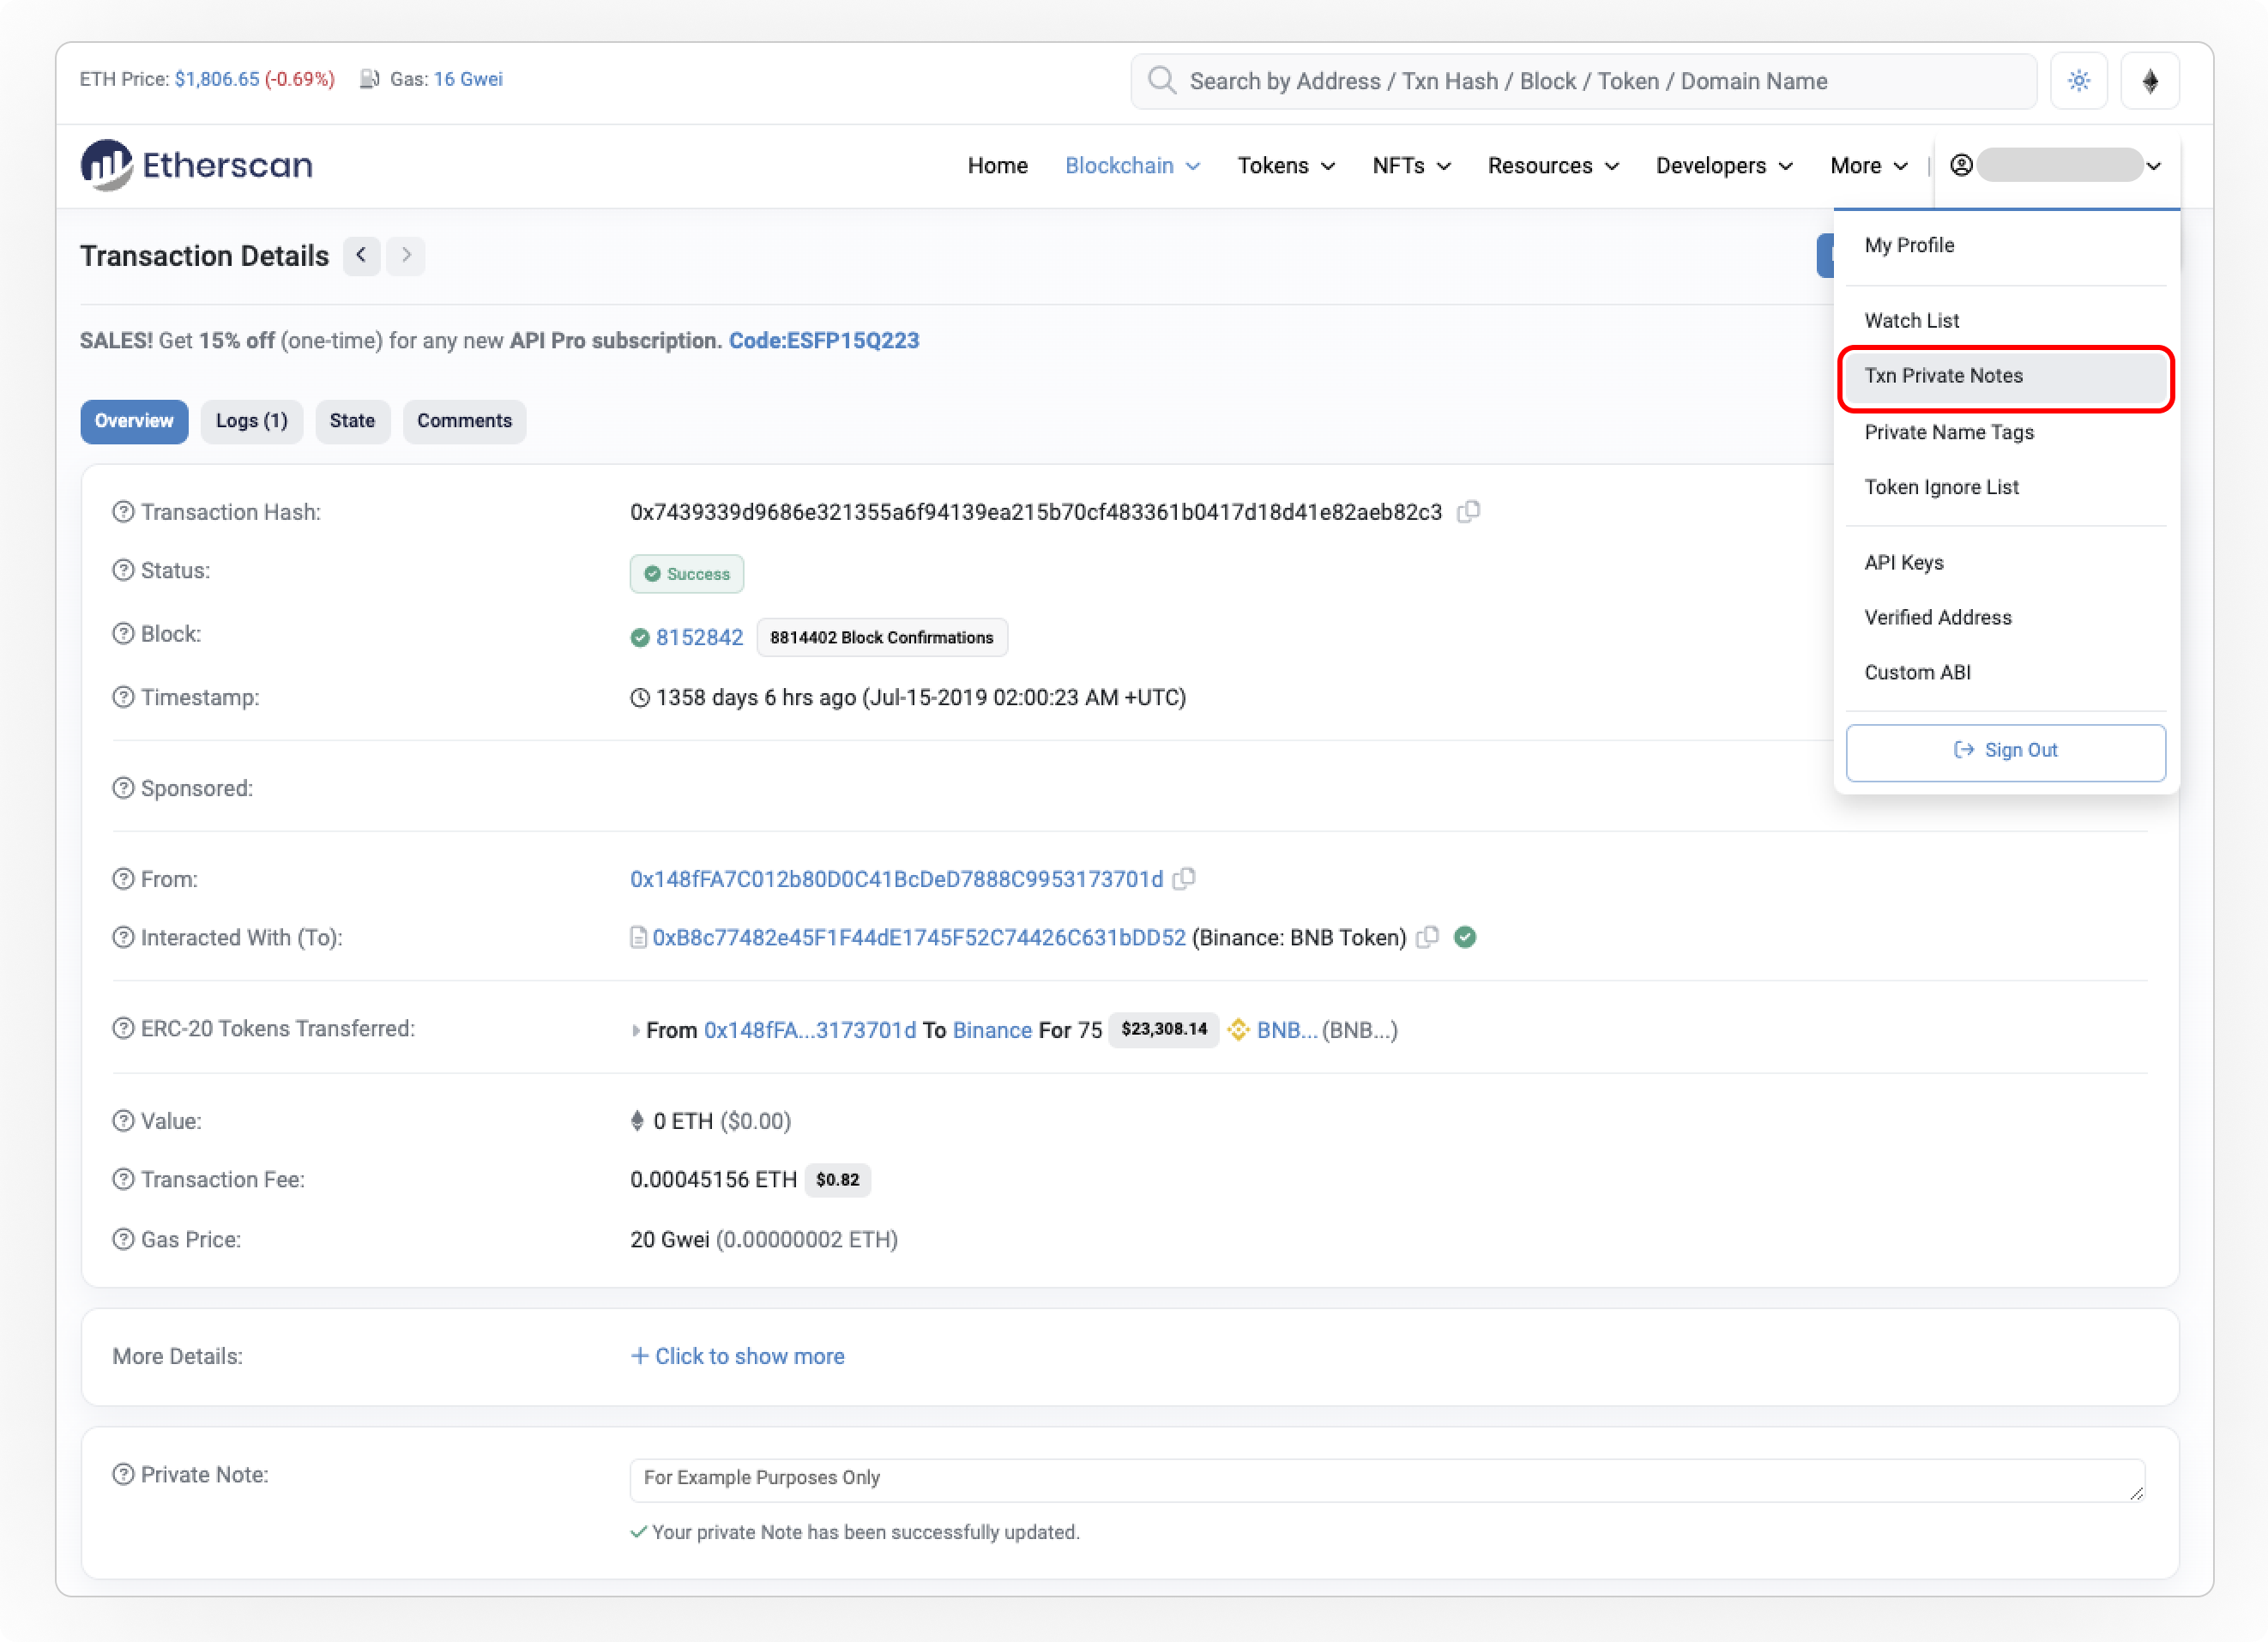Click help icon beside Private Note
Viewport: 2268px width, 1642px height.
pos(123,1475)
